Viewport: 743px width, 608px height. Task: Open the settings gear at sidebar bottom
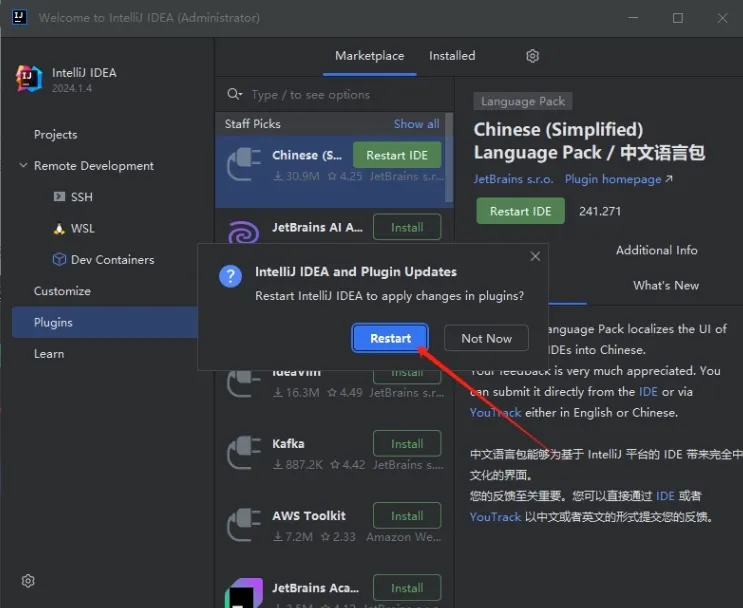click(x=28, y=581)
